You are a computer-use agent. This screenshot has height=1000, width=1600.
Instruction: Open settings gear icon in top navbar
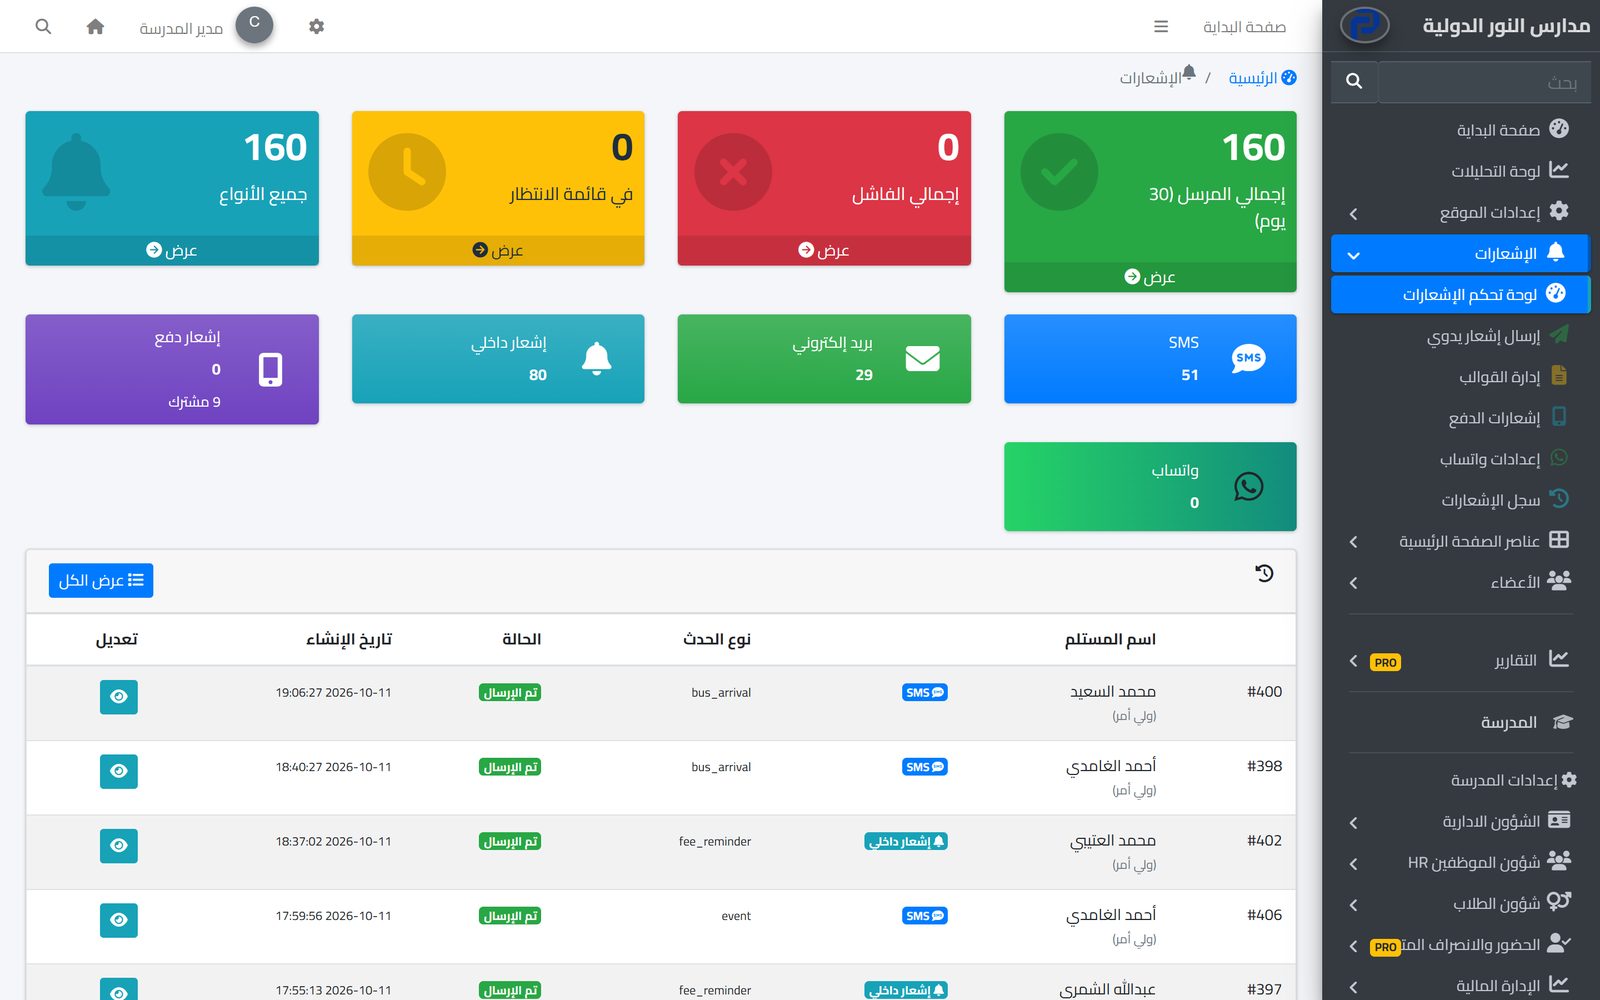(316, 27)
